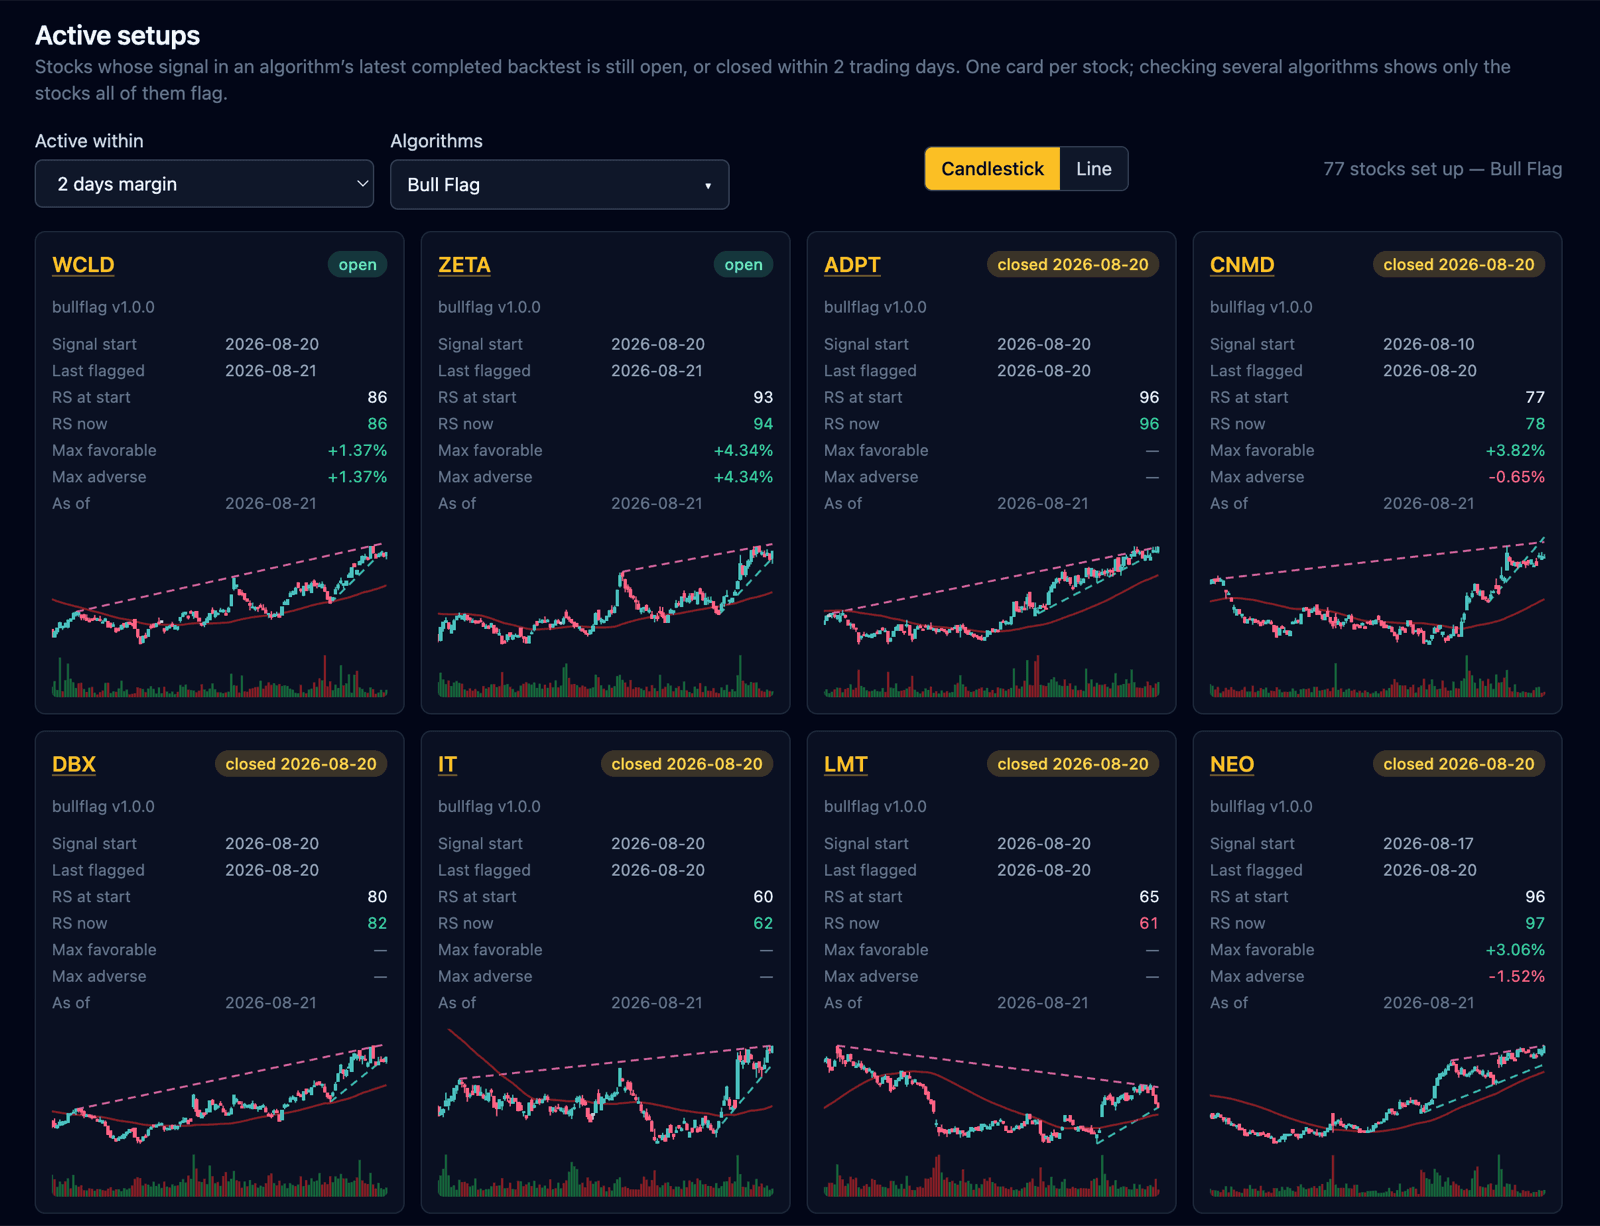Screen dimensions: 1600x1226
Task: Open the LMT ticker link
Action: (846, 764)
